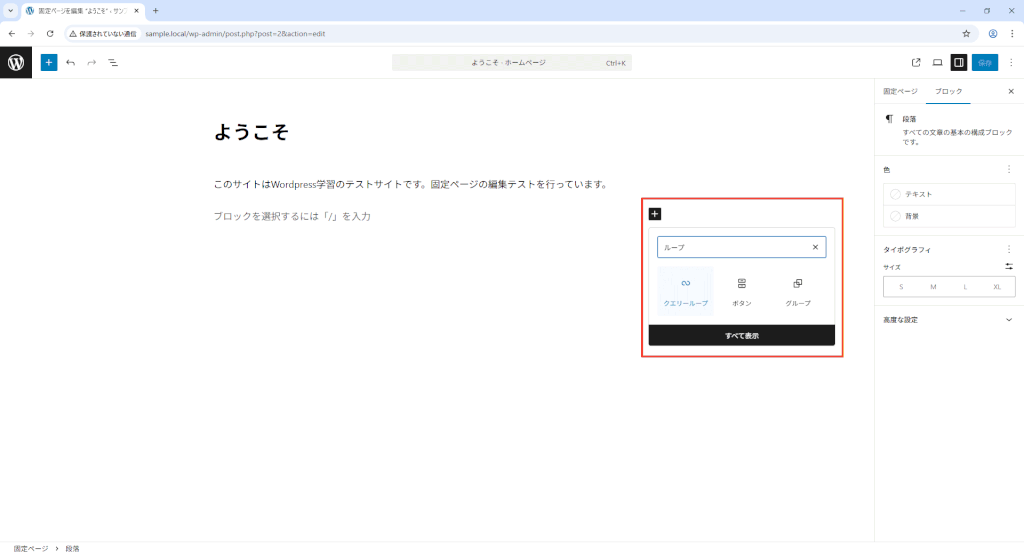Choose the テキスト color setting
This screenshot has width=1024, height=555.
point(950,194)
